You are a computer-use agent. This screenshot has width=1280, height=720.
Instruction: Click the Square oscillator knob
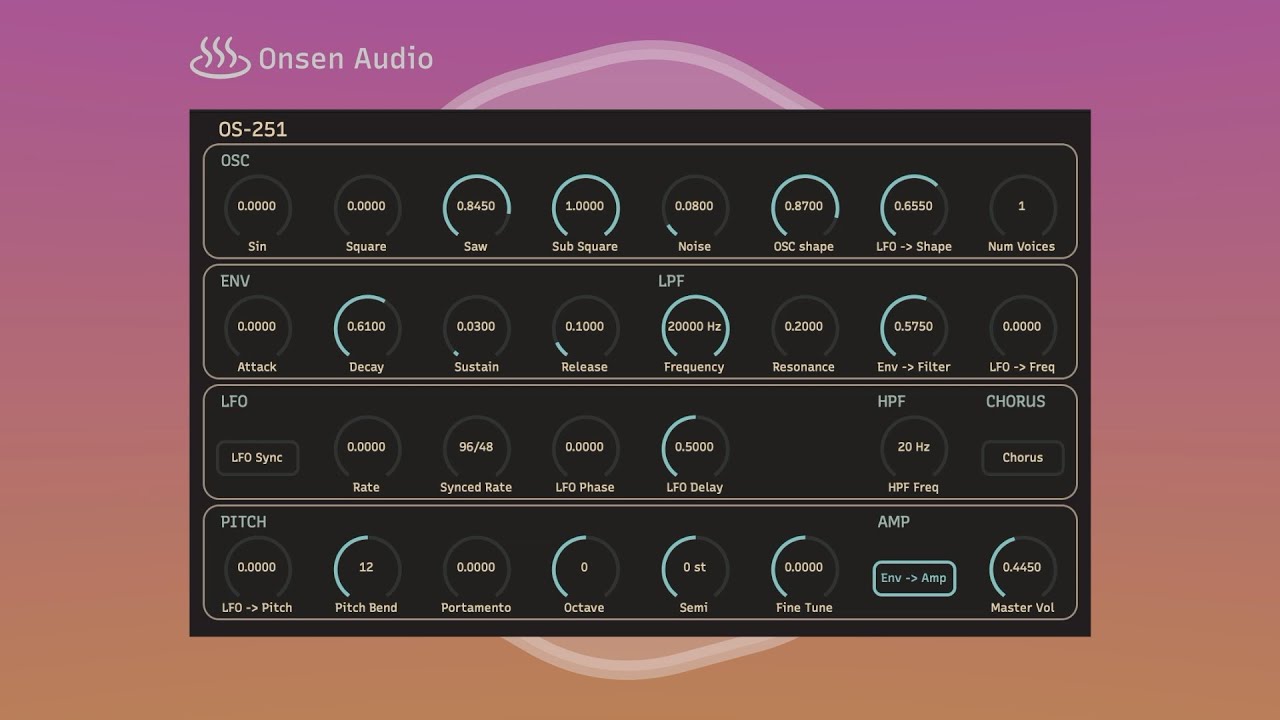(366, 207)
